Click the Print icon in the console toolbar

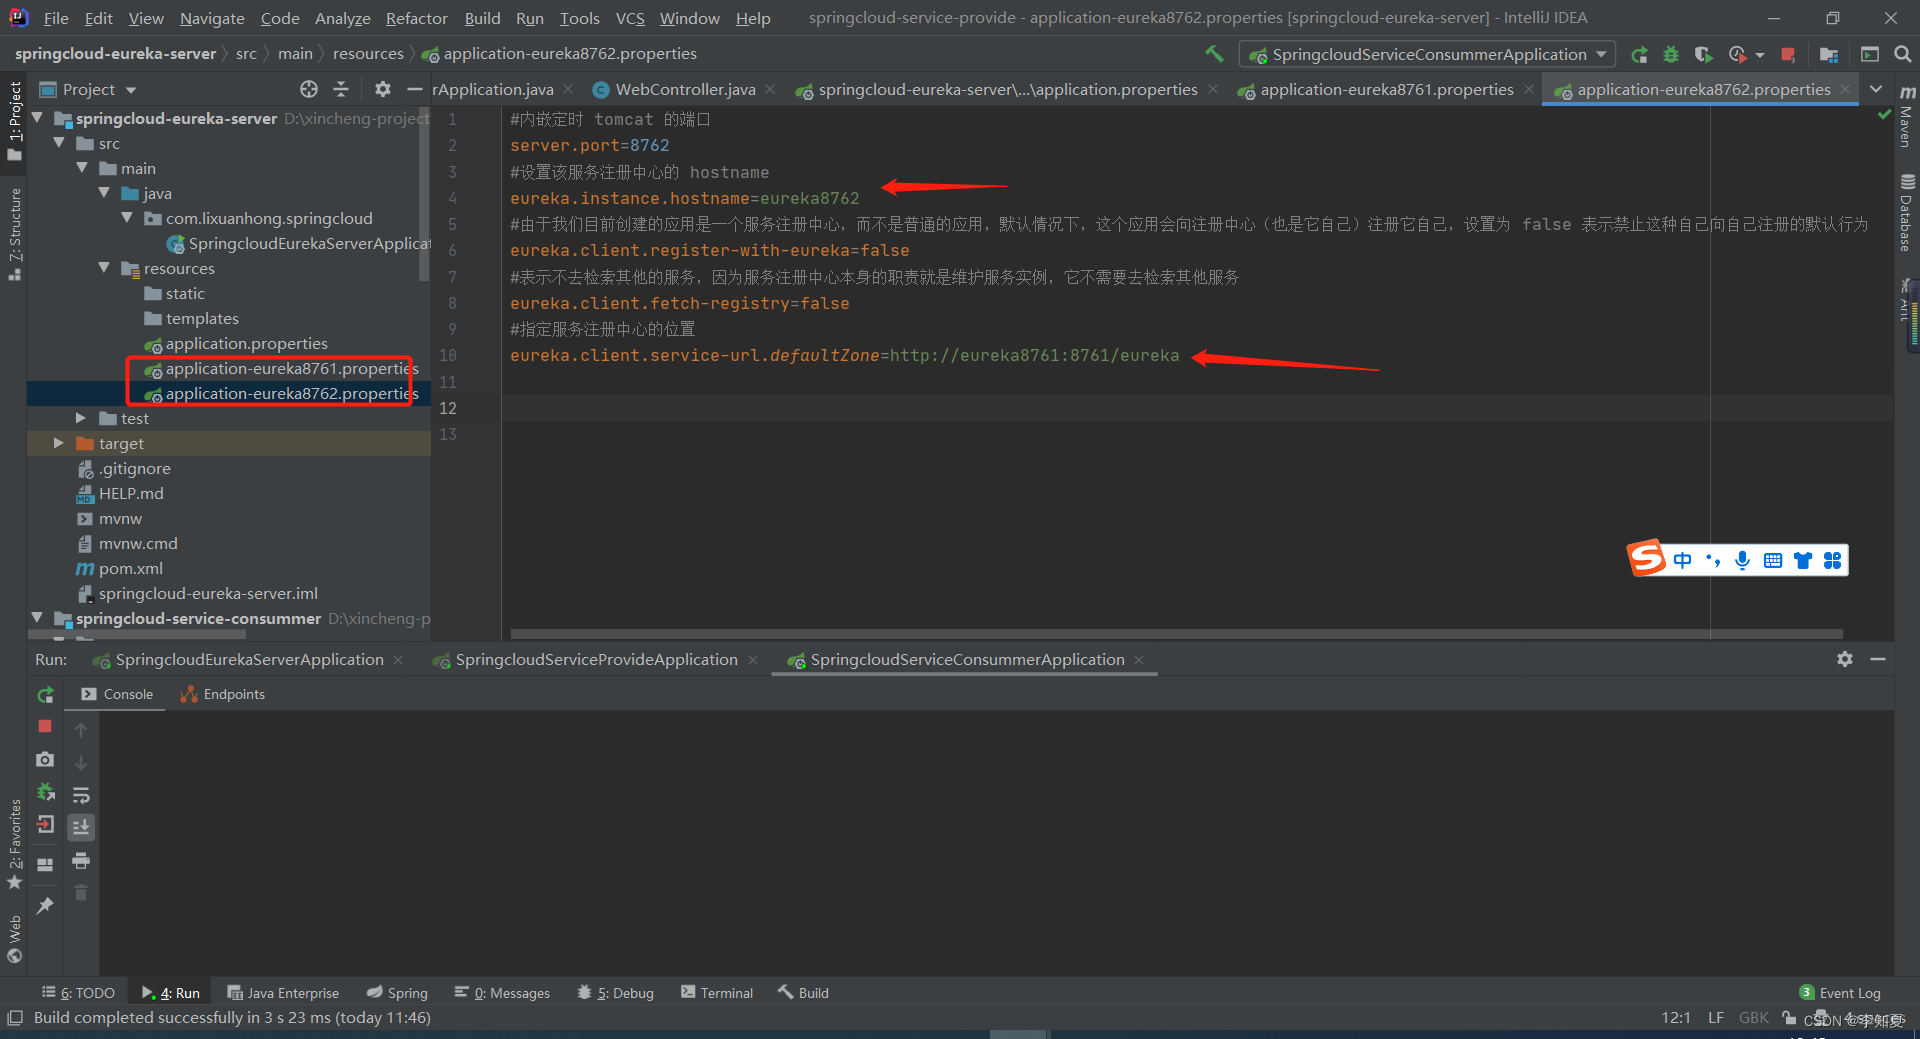[81, 861]
